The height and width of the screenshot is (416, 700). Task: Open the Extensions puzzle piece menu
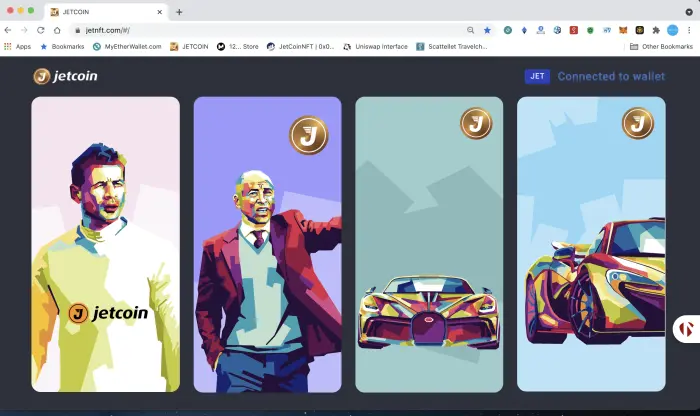pyautogui.click(x=656, y=30)
